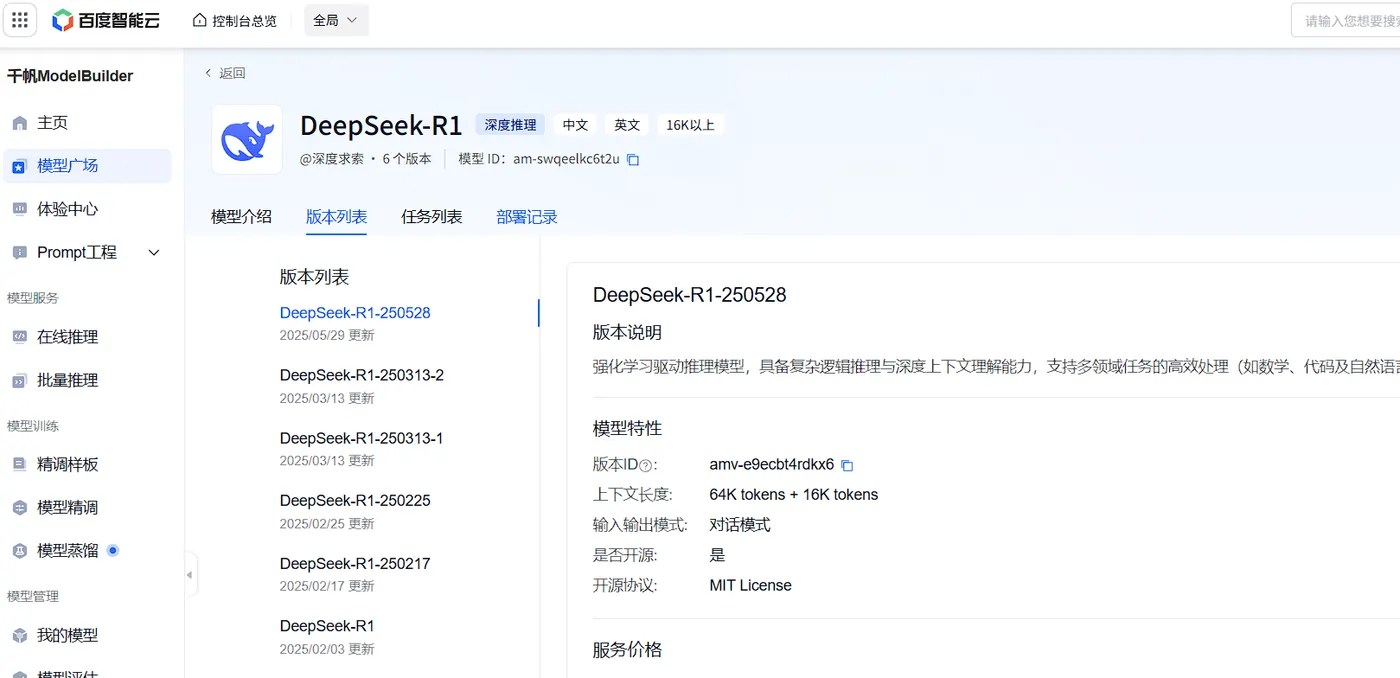
Task: Click the 模型广场 star icon
Action: click(x=19, y=166)
